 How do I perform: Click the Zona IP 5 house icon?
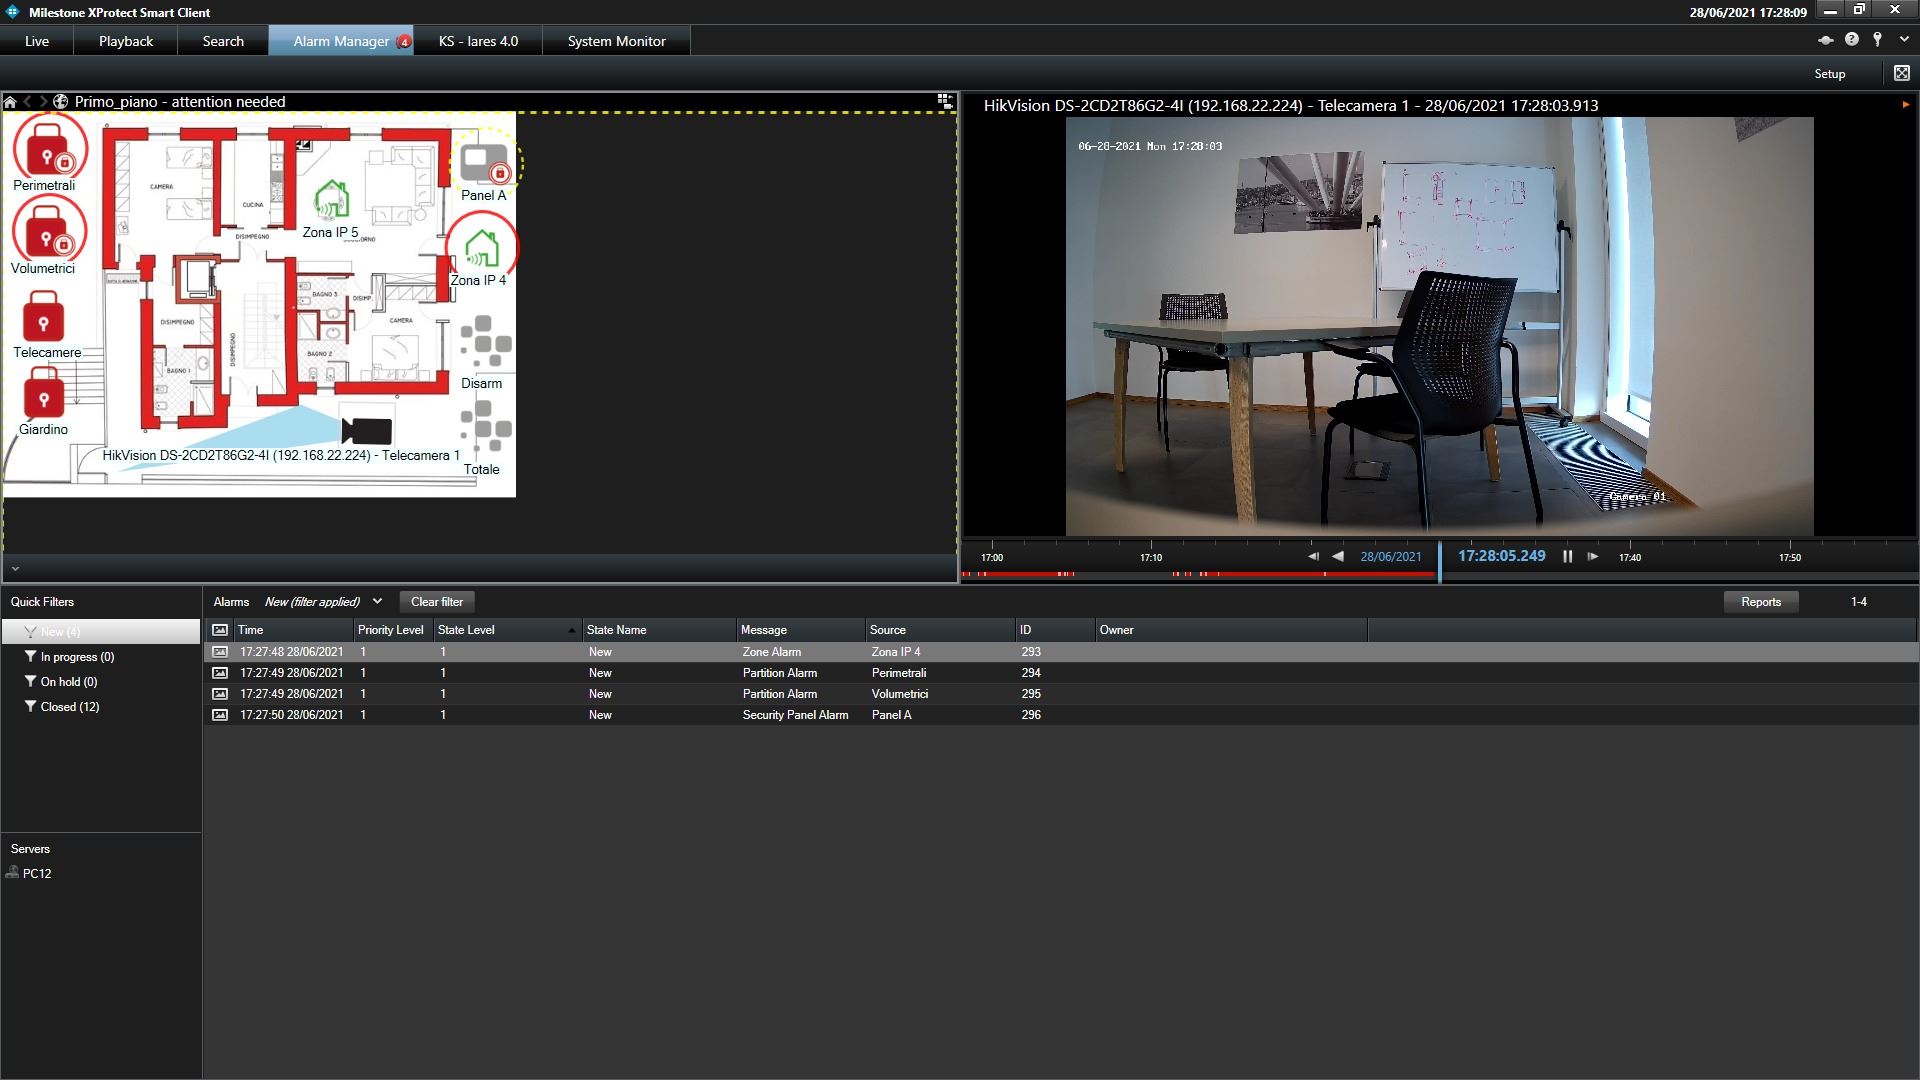(x=331, y=200)
